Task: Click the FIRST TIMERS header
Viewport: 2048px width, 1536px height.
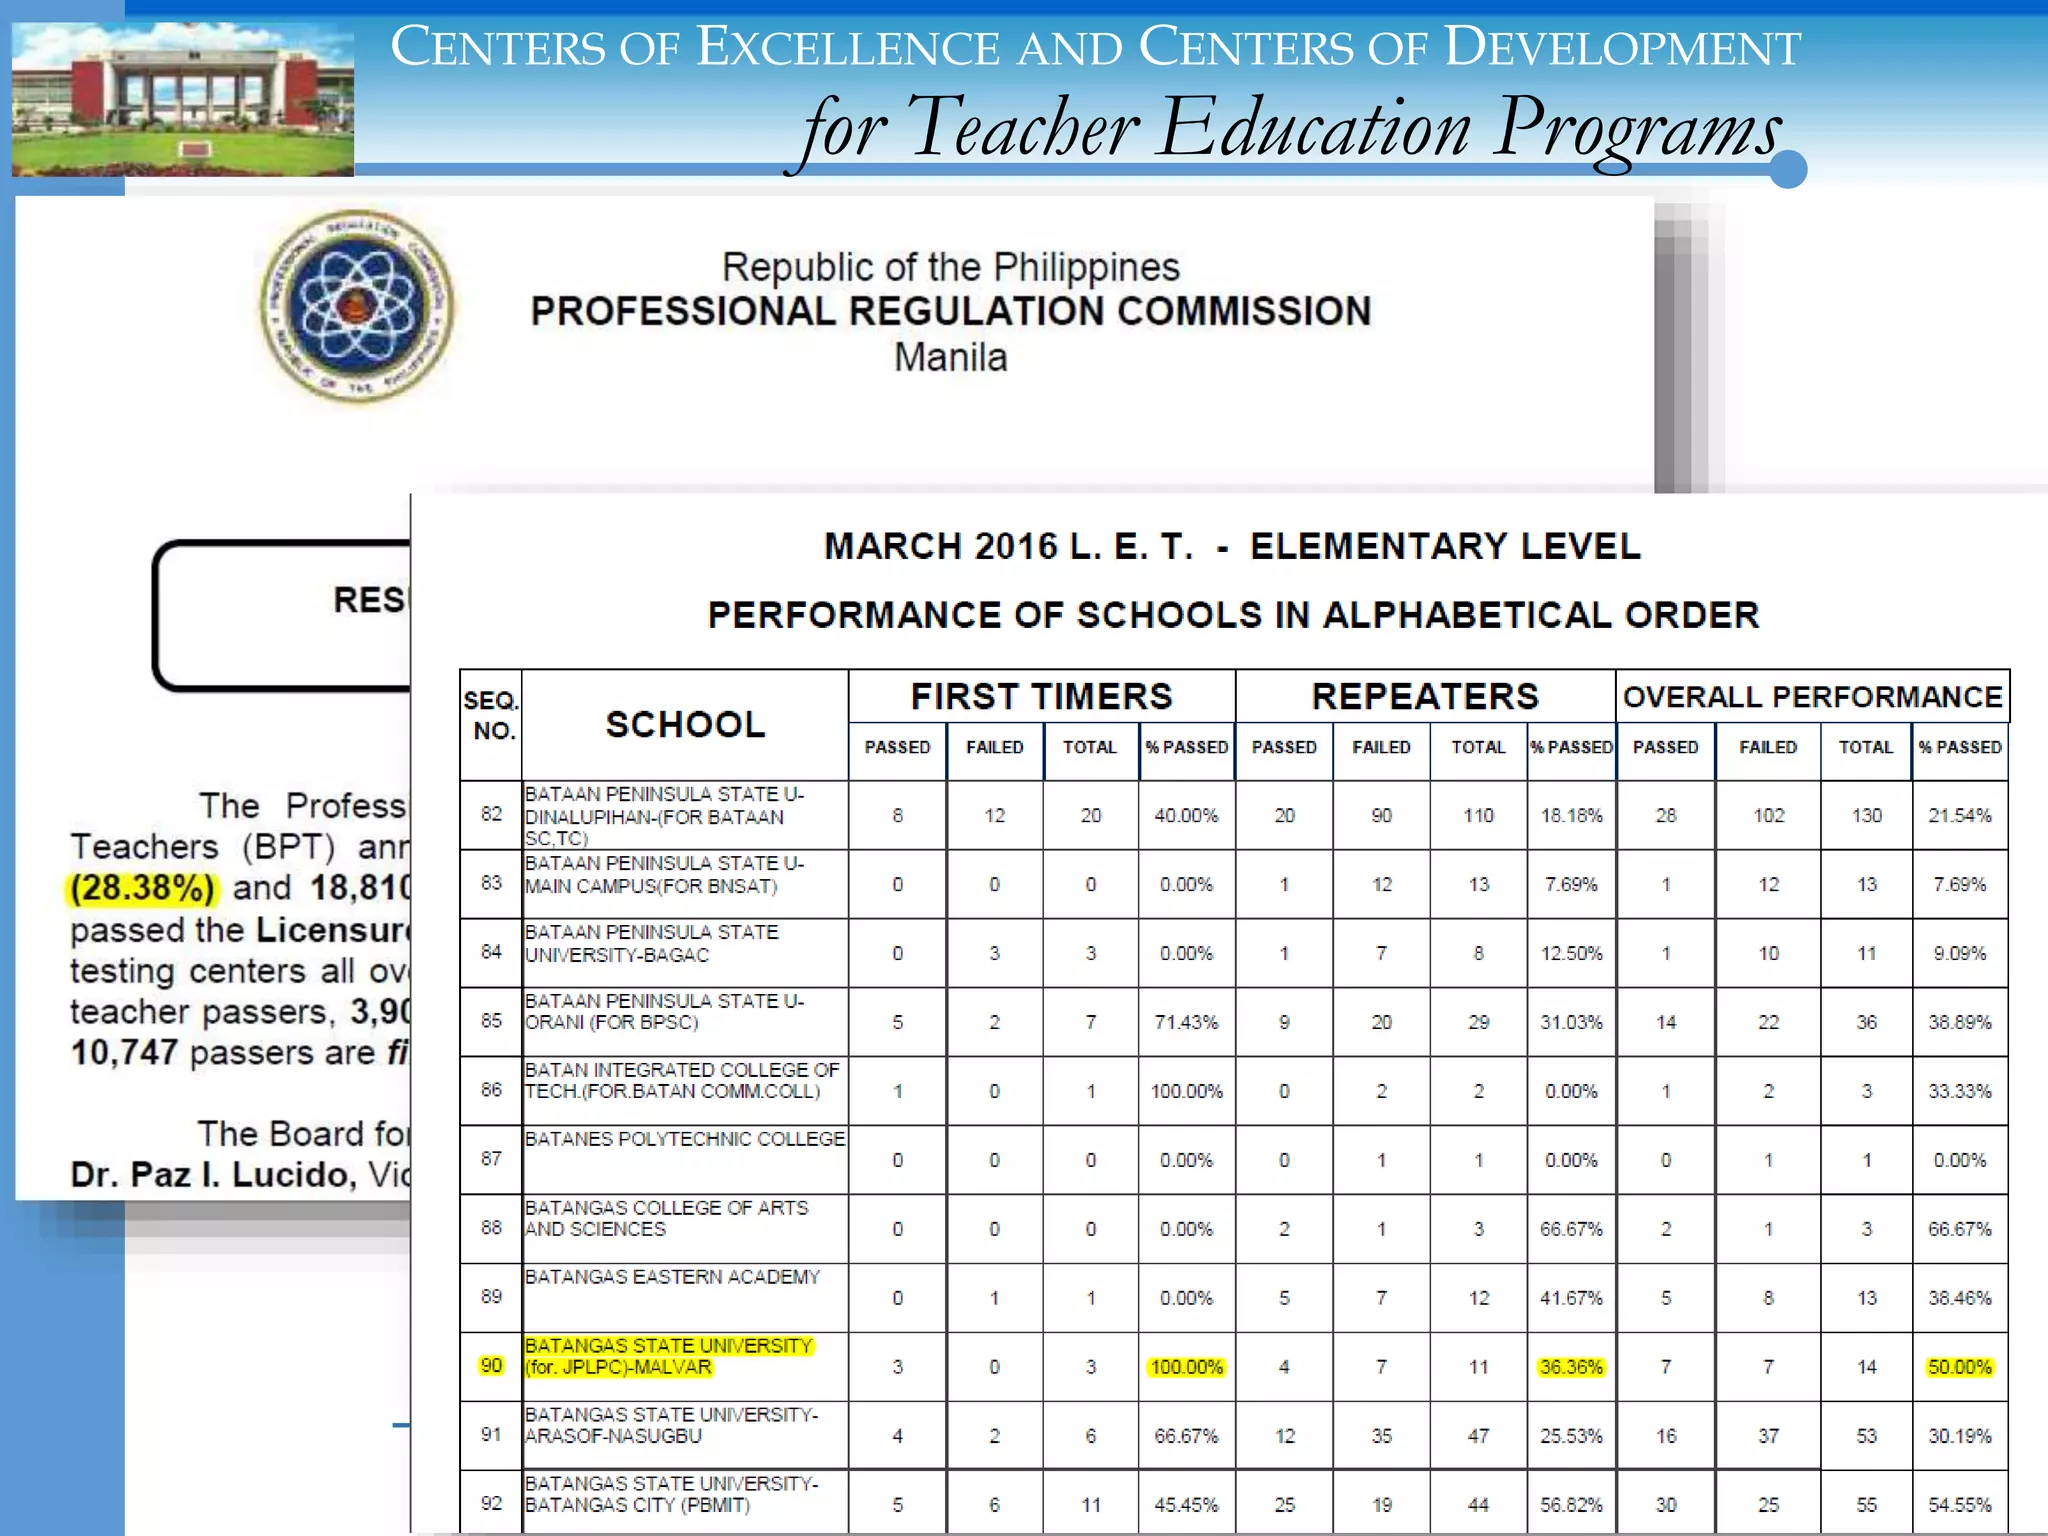Action: coord(1041,696)
